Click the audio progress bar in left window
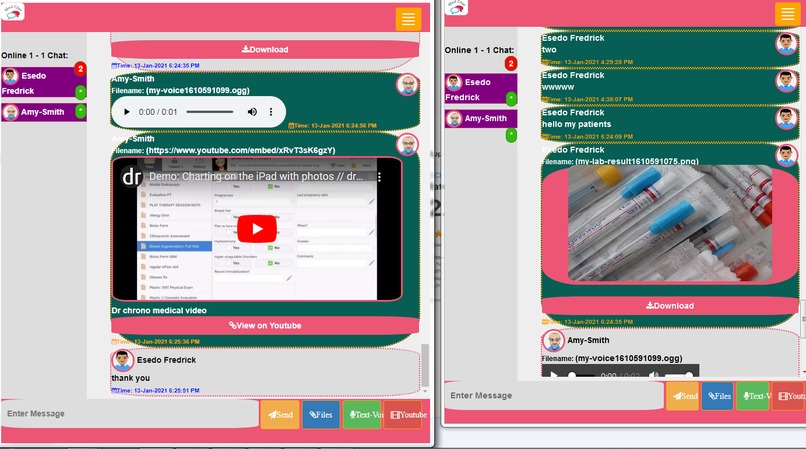The height and width of the screenshot is (449, 806). pyautogui.click(x=210, y=112)
